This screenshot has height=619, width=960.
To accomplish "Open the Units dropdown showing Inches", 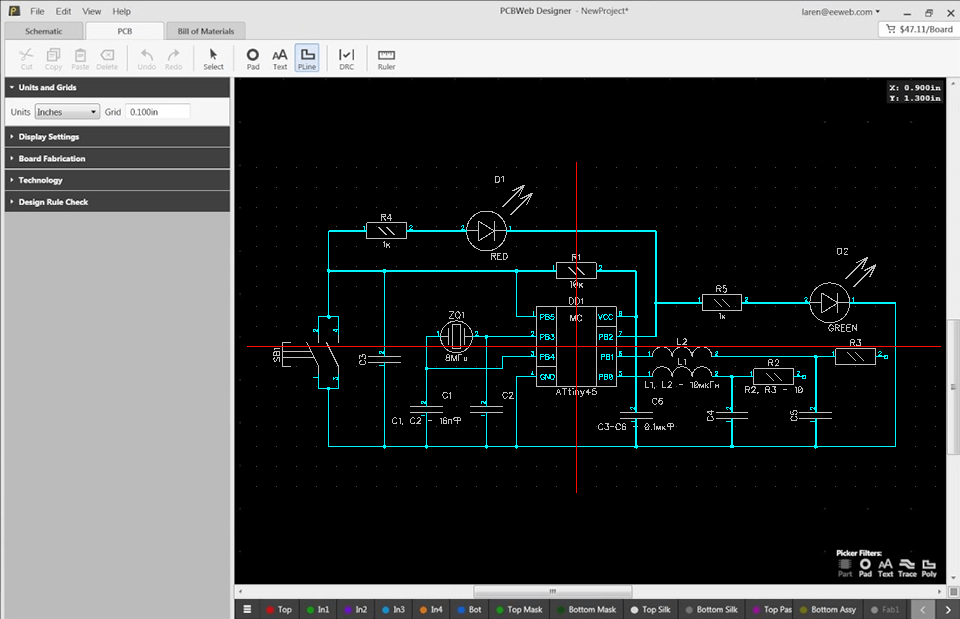I will [x=67, y=112].
